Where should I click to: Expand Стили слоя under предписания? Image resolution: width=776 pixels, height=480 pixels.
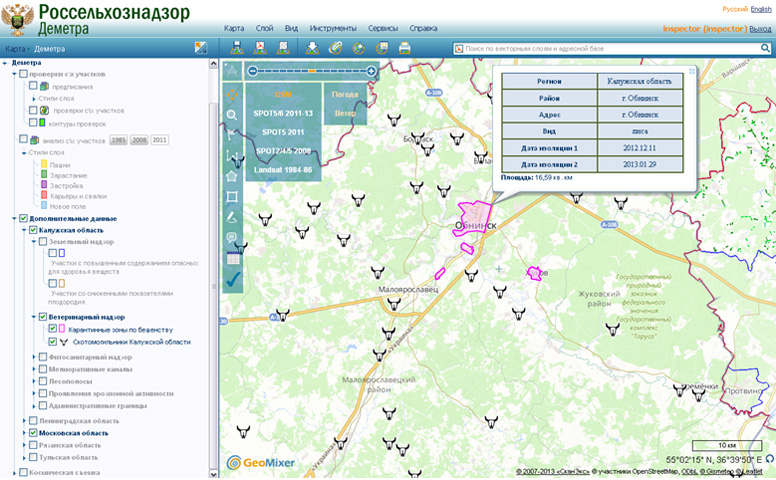click(34, 99)
